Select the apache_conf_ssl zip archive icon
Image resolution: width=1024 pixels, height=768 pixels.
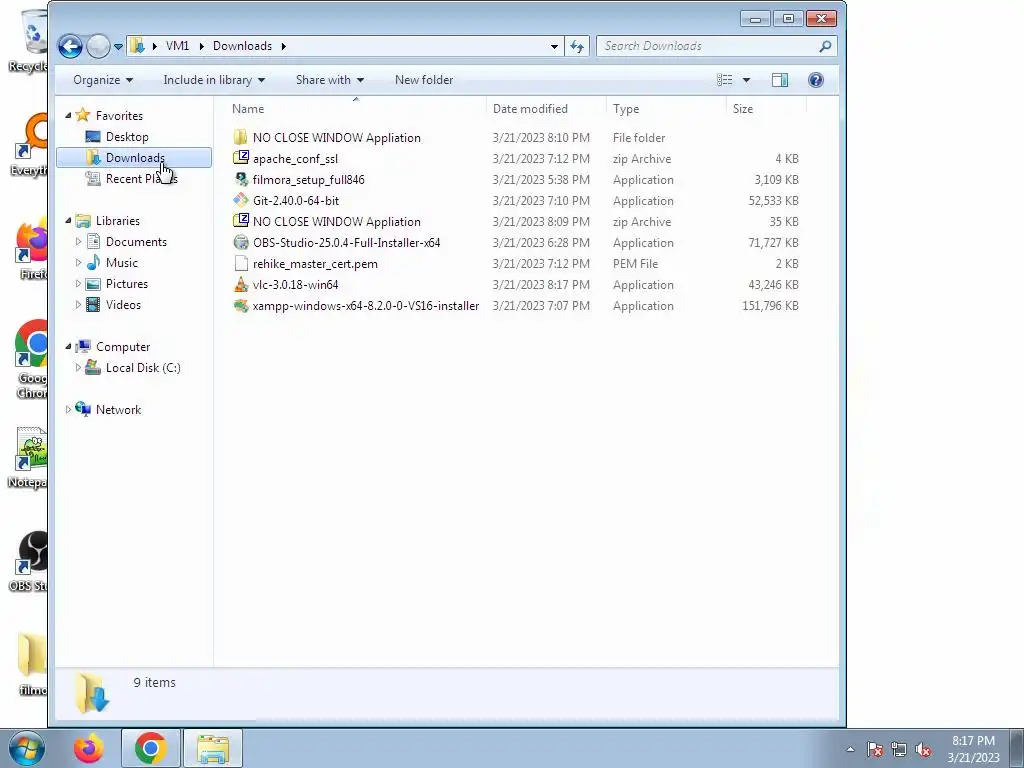click(x=241, y=158)
